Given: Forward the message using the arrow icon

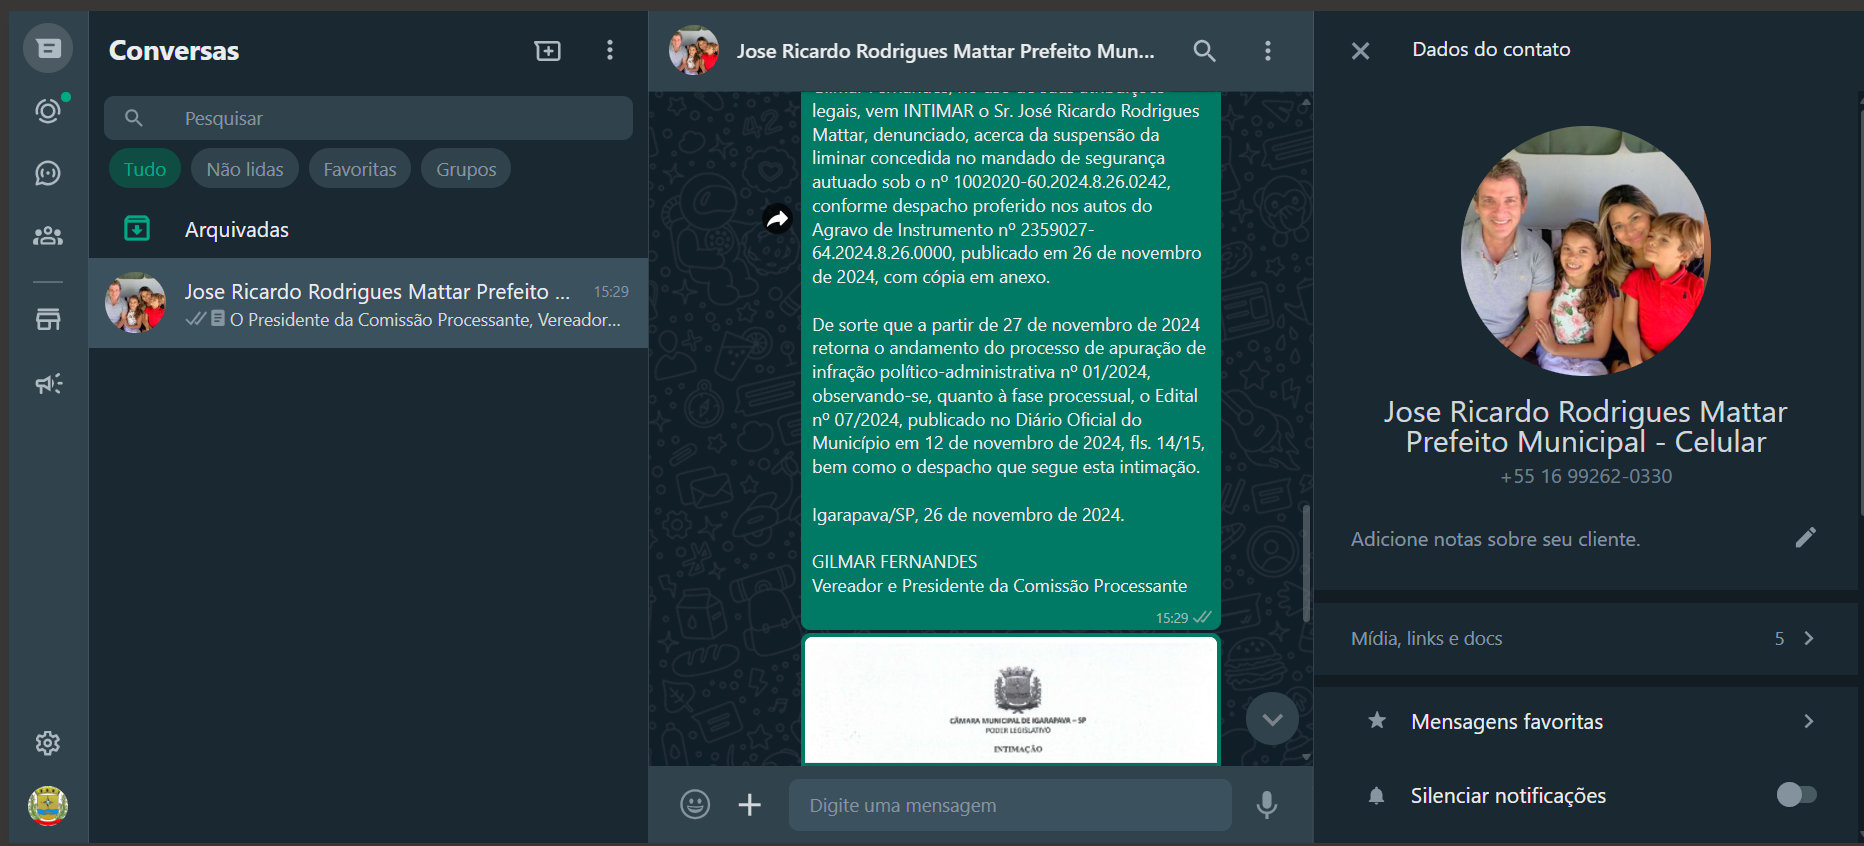Looking at the screenshot, I should click(777, 218).
